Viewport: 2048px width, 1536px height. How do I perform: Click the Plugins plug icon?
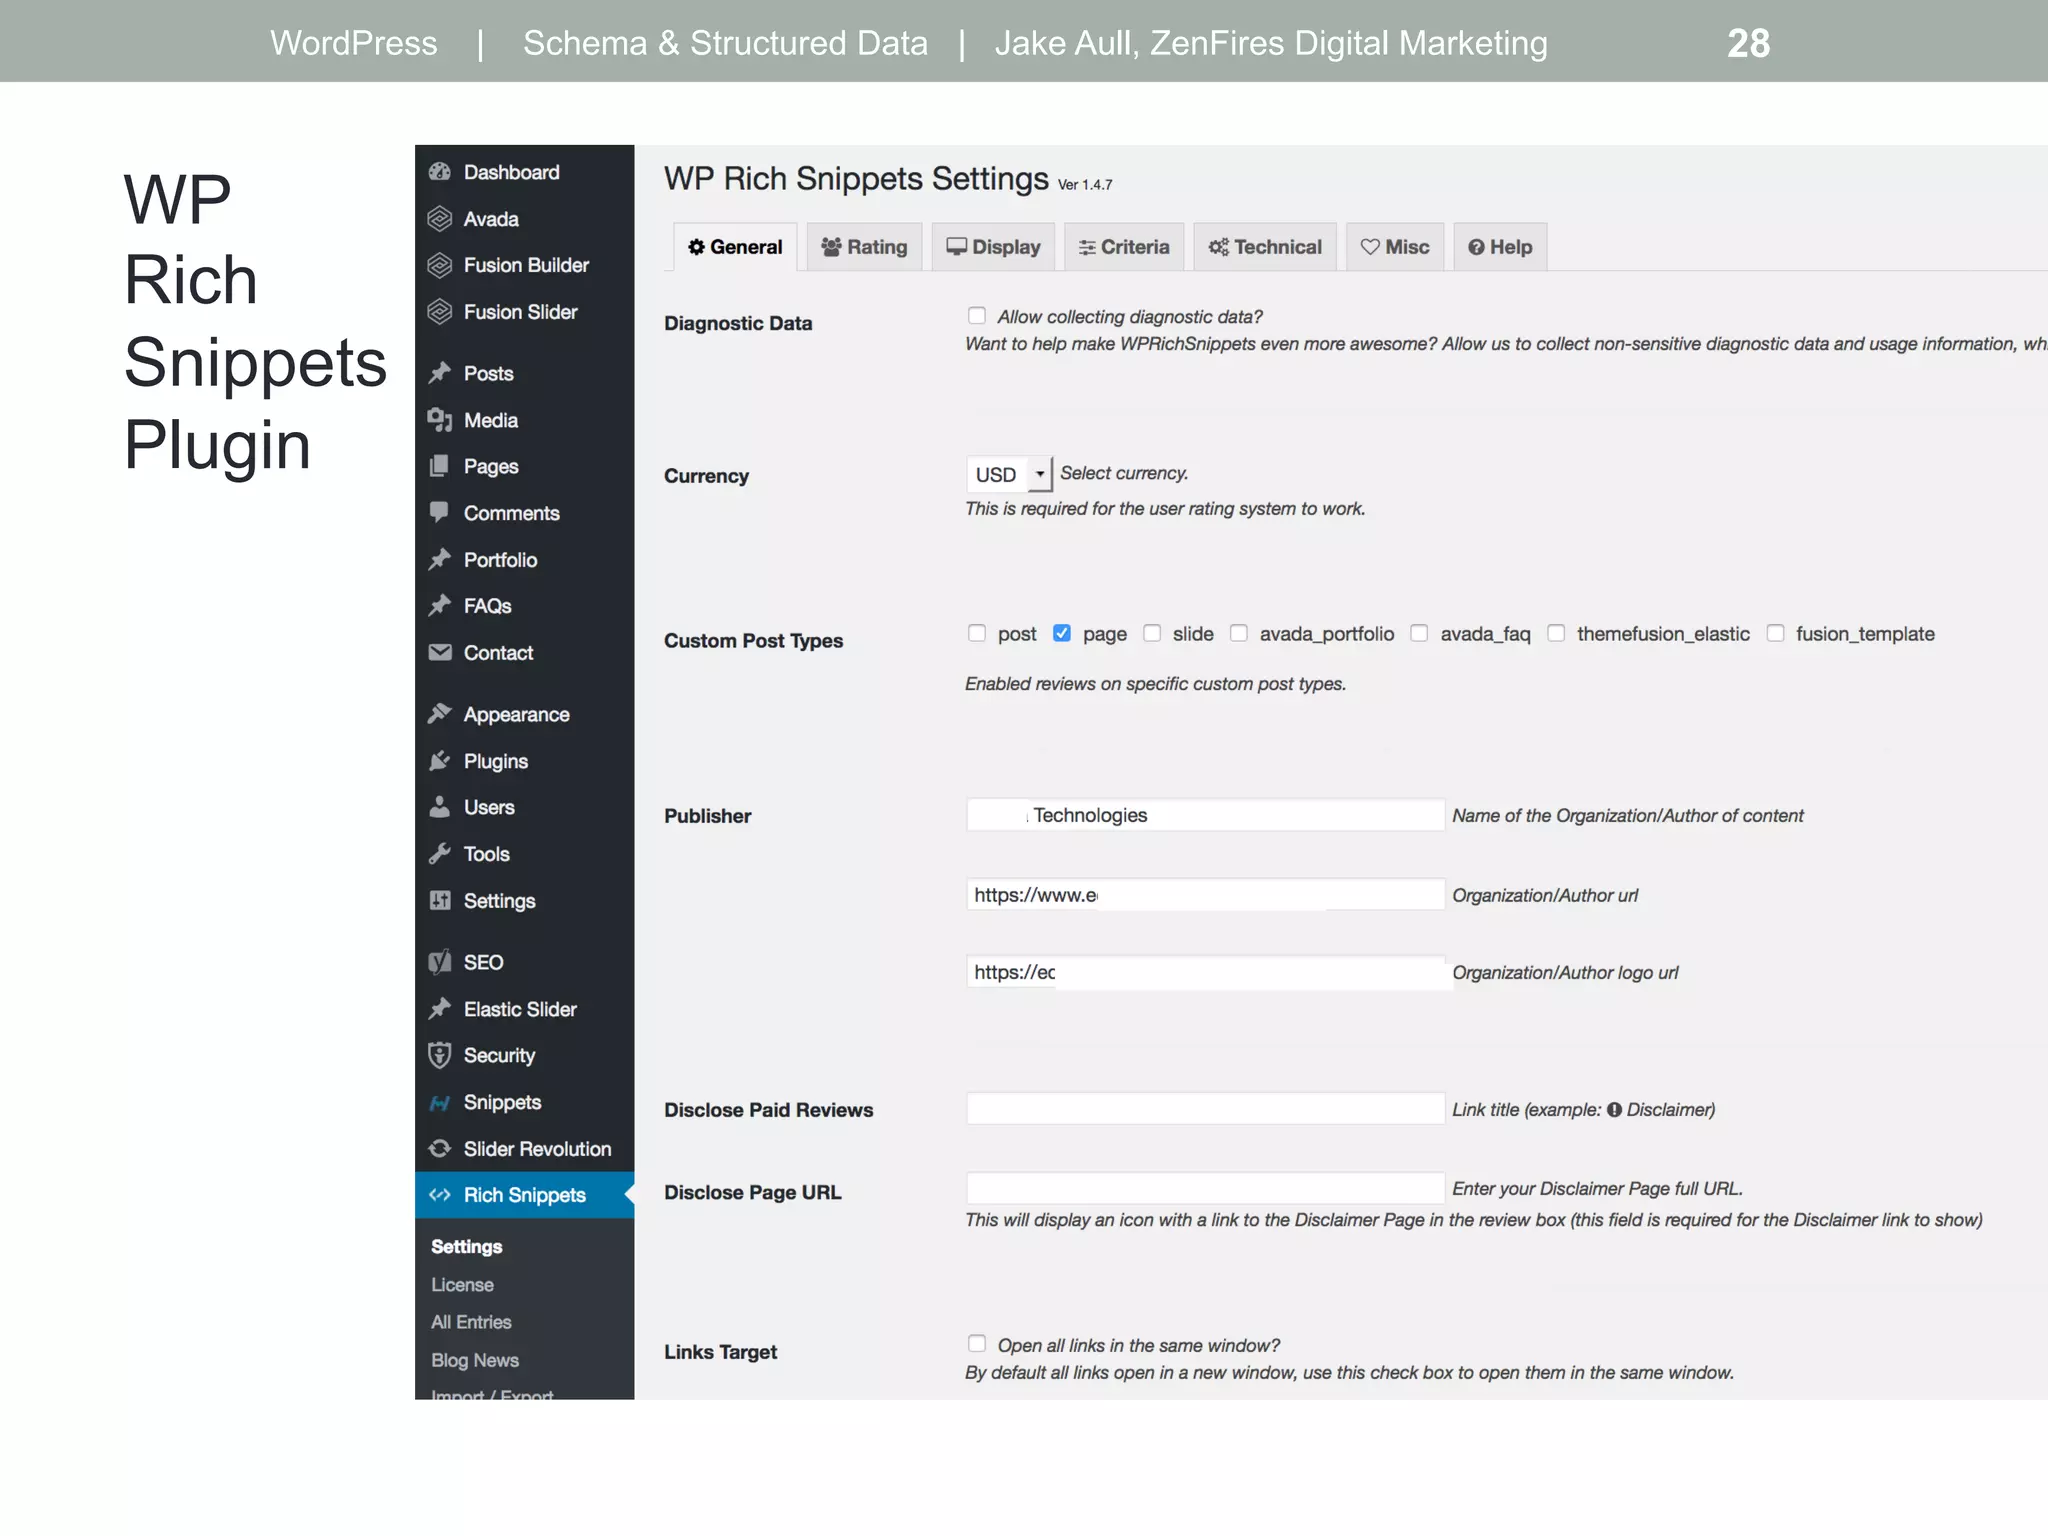click(439, 761)
